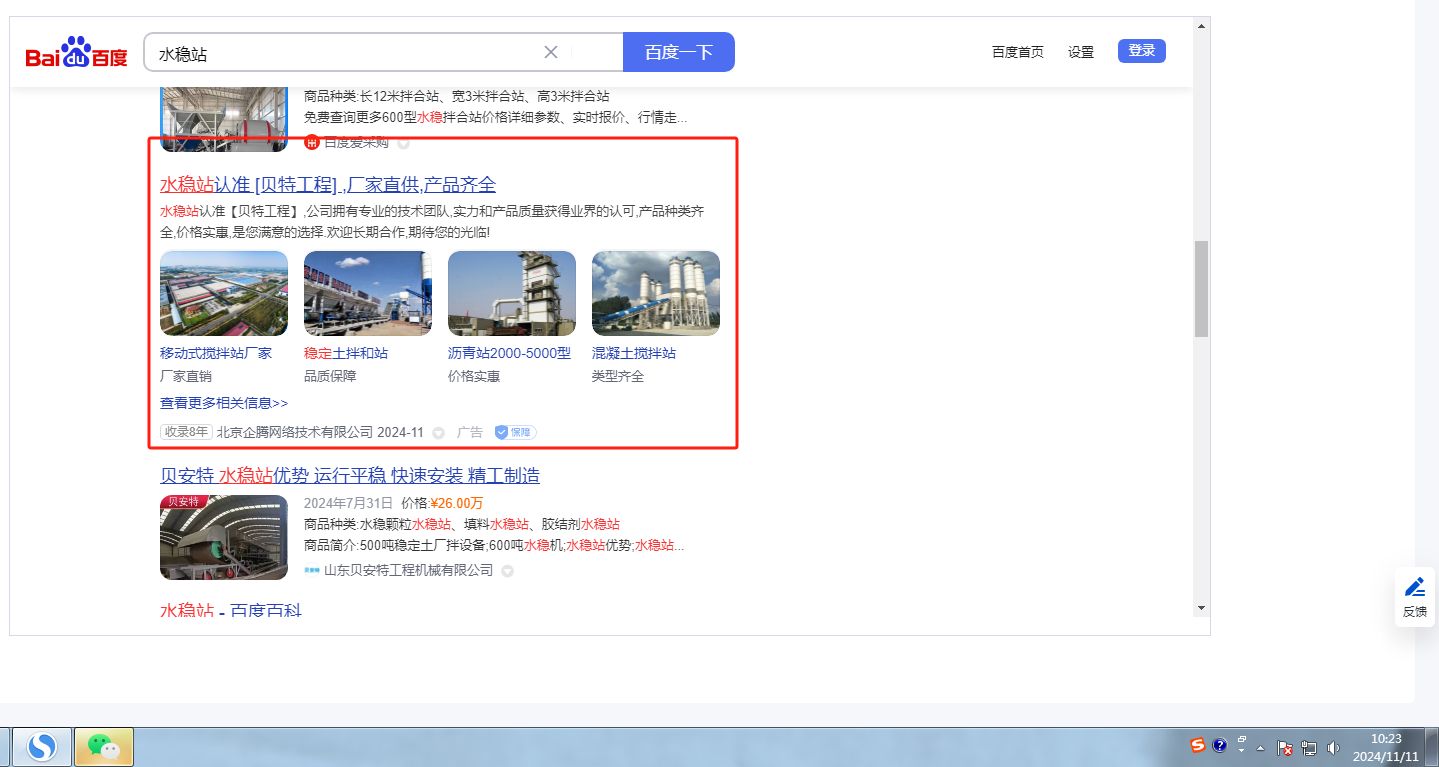Open the 查看更多相关信息>> link
This screenshot has height=767, width=1439.
pyautogui.click(x=224, y=403)
